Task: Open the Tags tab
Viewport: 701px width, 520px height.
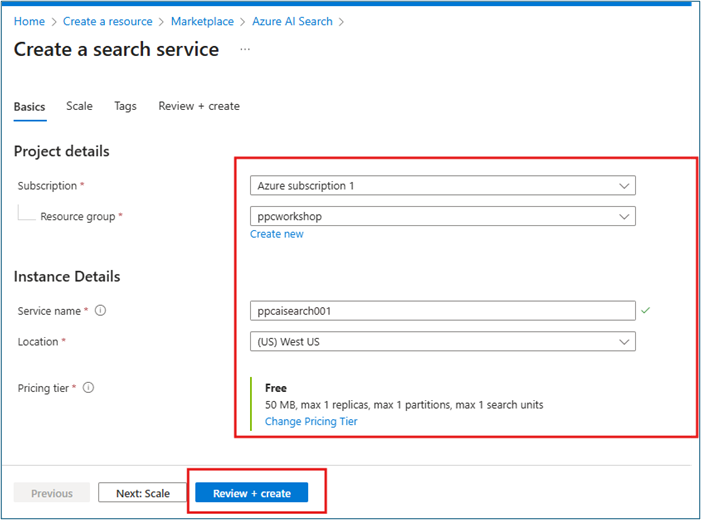Action: click(125, 106)
